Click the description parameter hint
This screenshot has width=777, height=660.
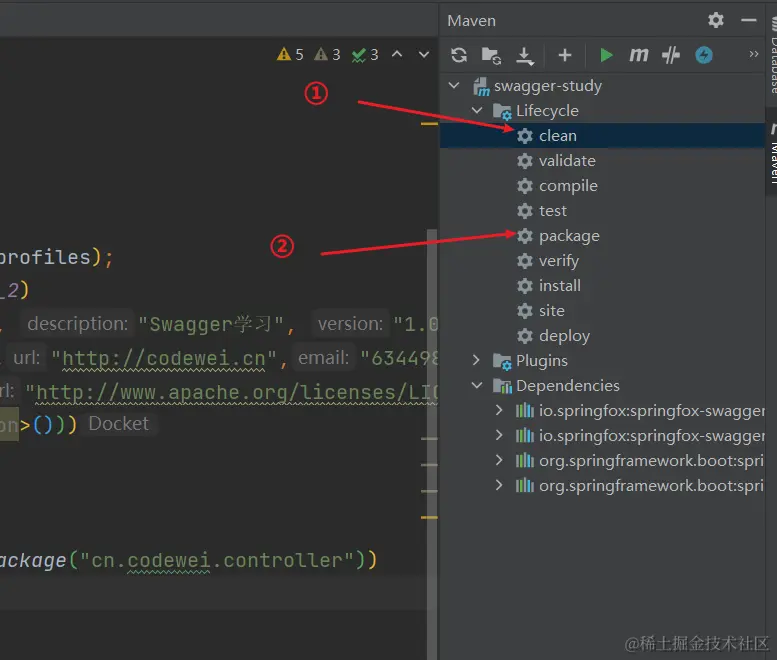77,324
